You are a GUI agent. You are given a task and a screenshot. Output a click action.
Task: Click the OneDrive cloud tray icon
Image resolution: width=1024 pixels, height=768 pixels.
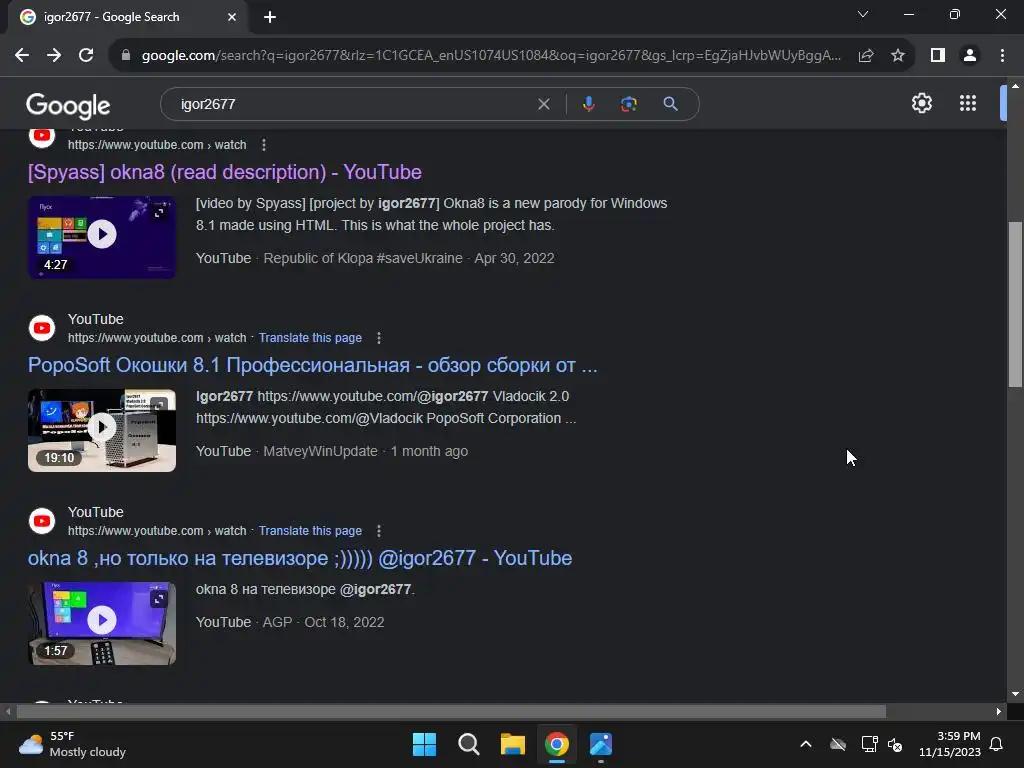tap(838, 744)
